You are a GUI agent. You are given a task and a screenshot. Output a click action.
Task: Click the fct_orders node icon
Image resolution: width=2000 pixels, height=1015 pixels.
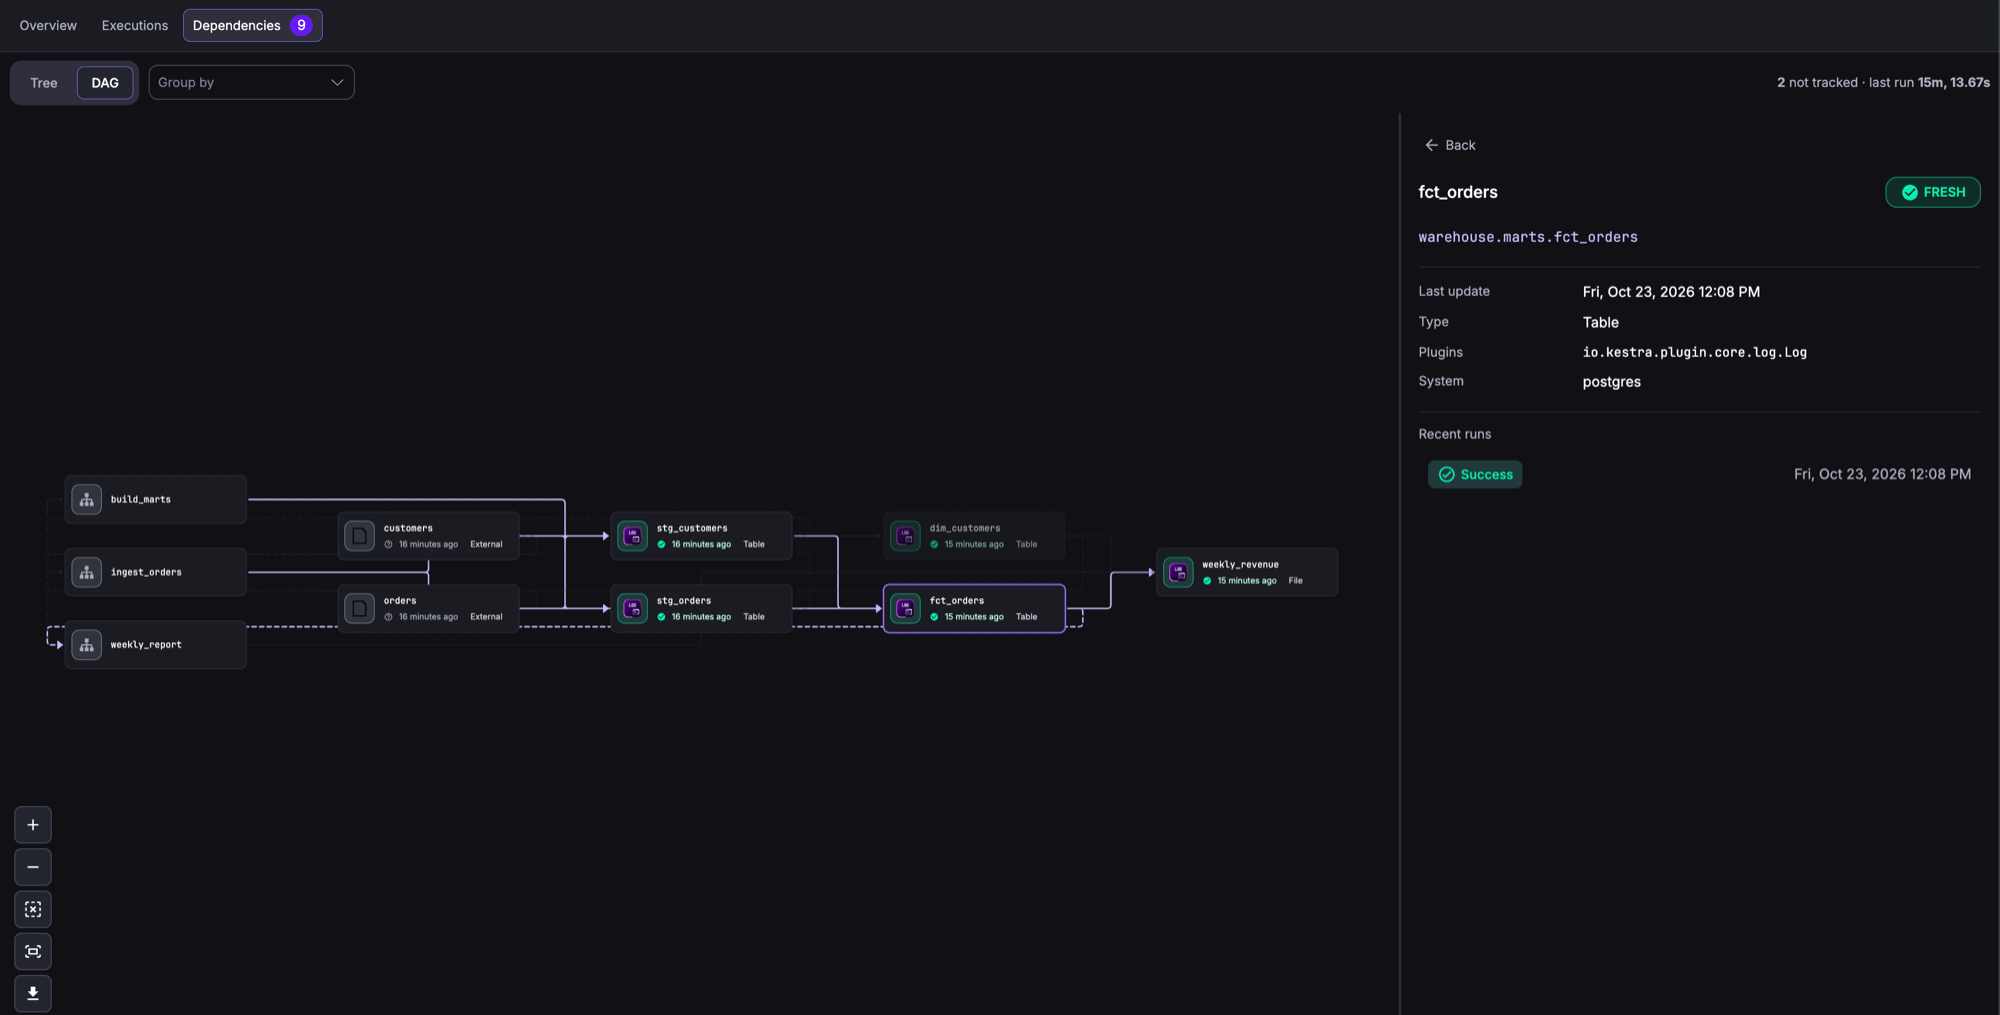[905, 608]
